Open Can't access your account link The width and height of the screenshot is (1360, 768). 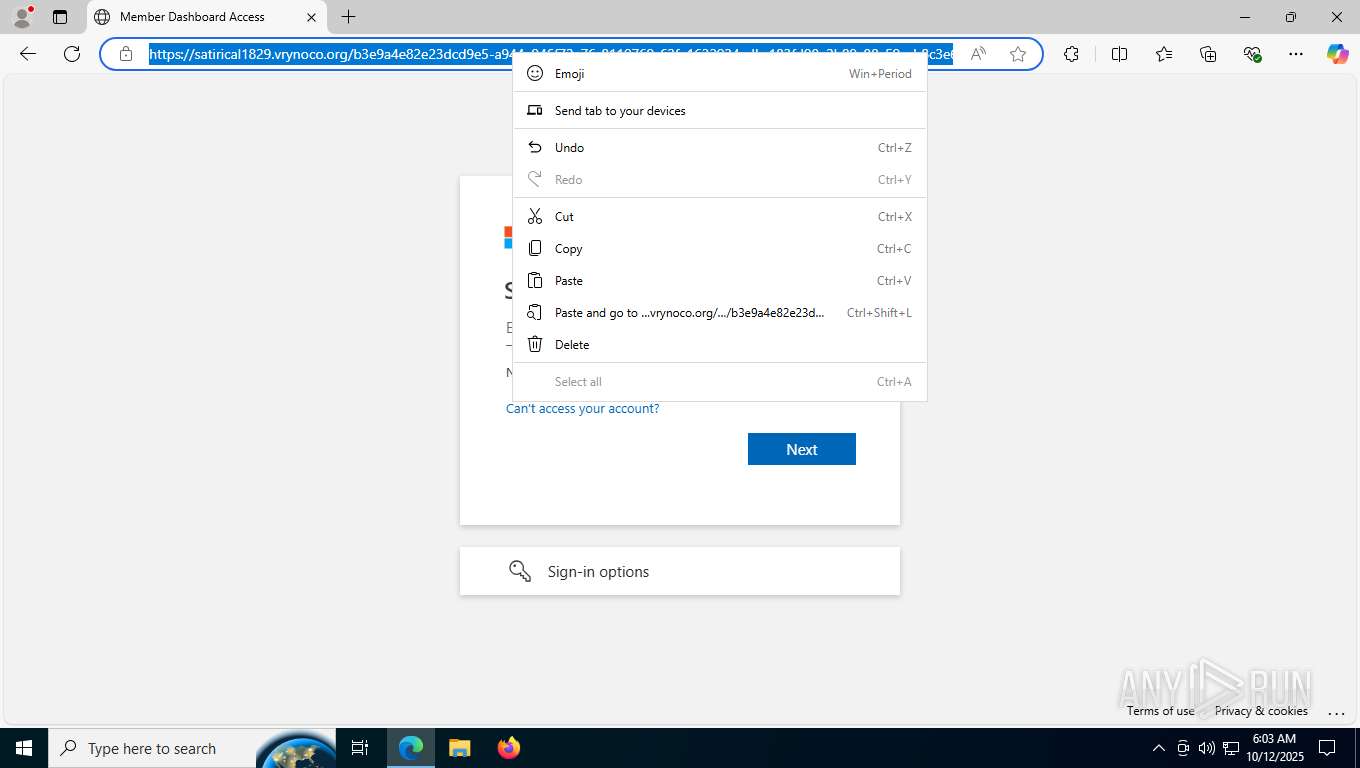(583, 408)
